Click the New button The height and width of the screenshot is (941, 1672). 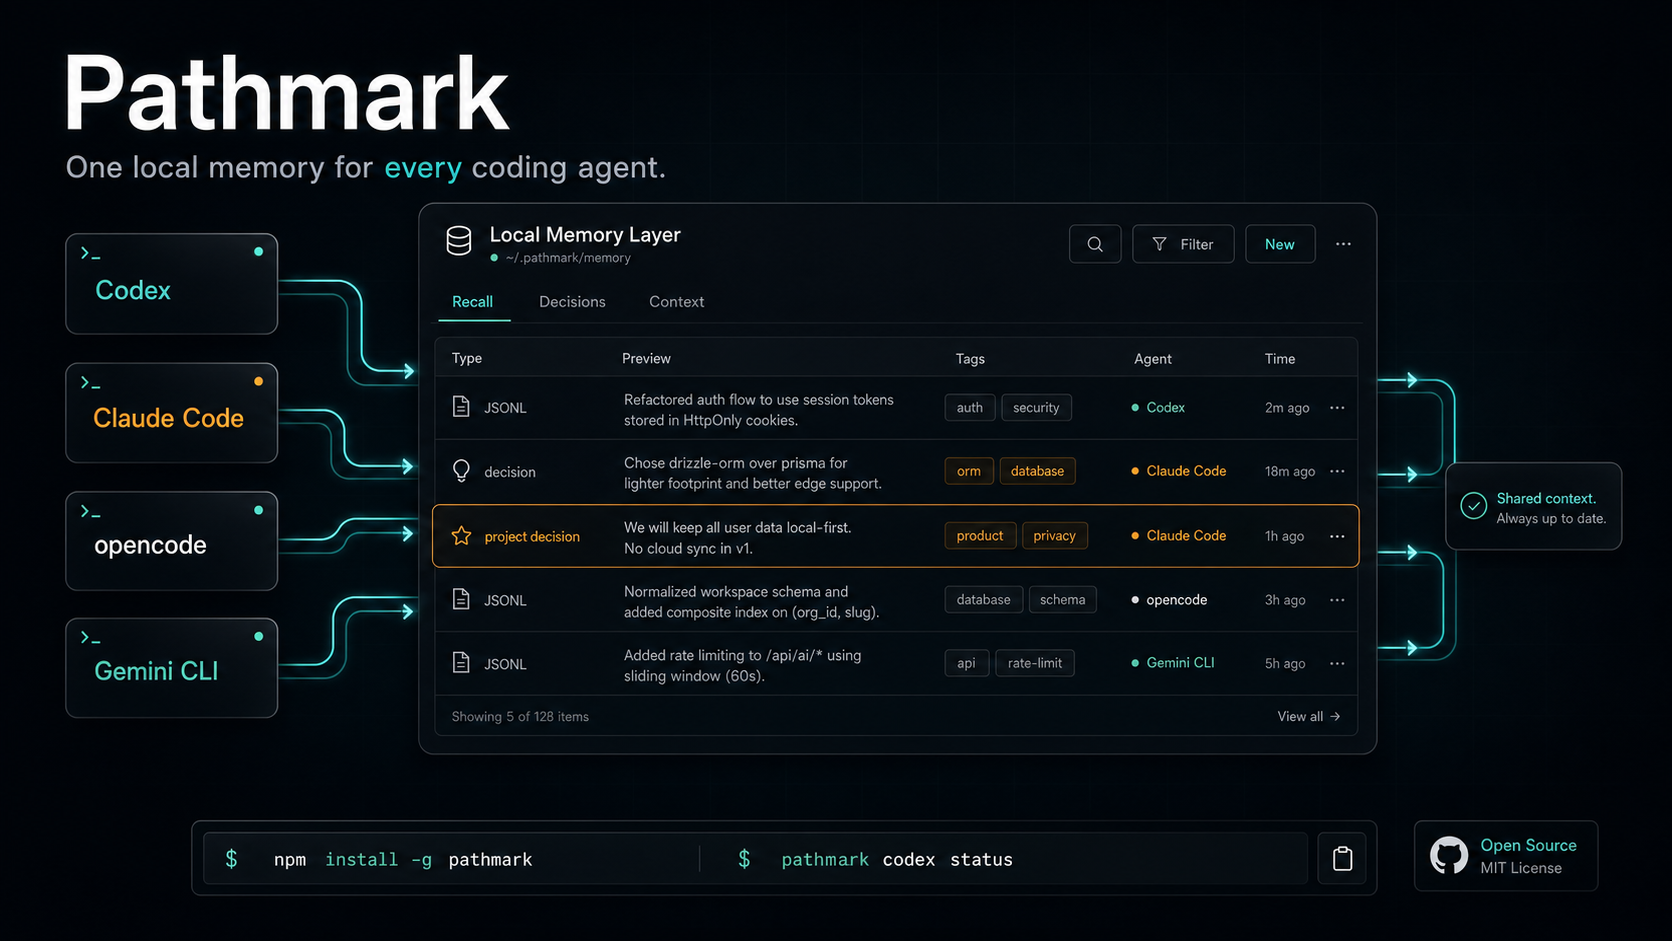[1280, 244]
